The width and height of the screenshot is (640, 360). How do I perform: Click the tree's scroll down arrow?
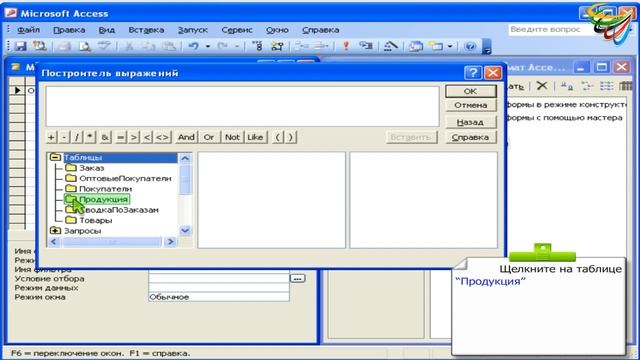point(185,231)
